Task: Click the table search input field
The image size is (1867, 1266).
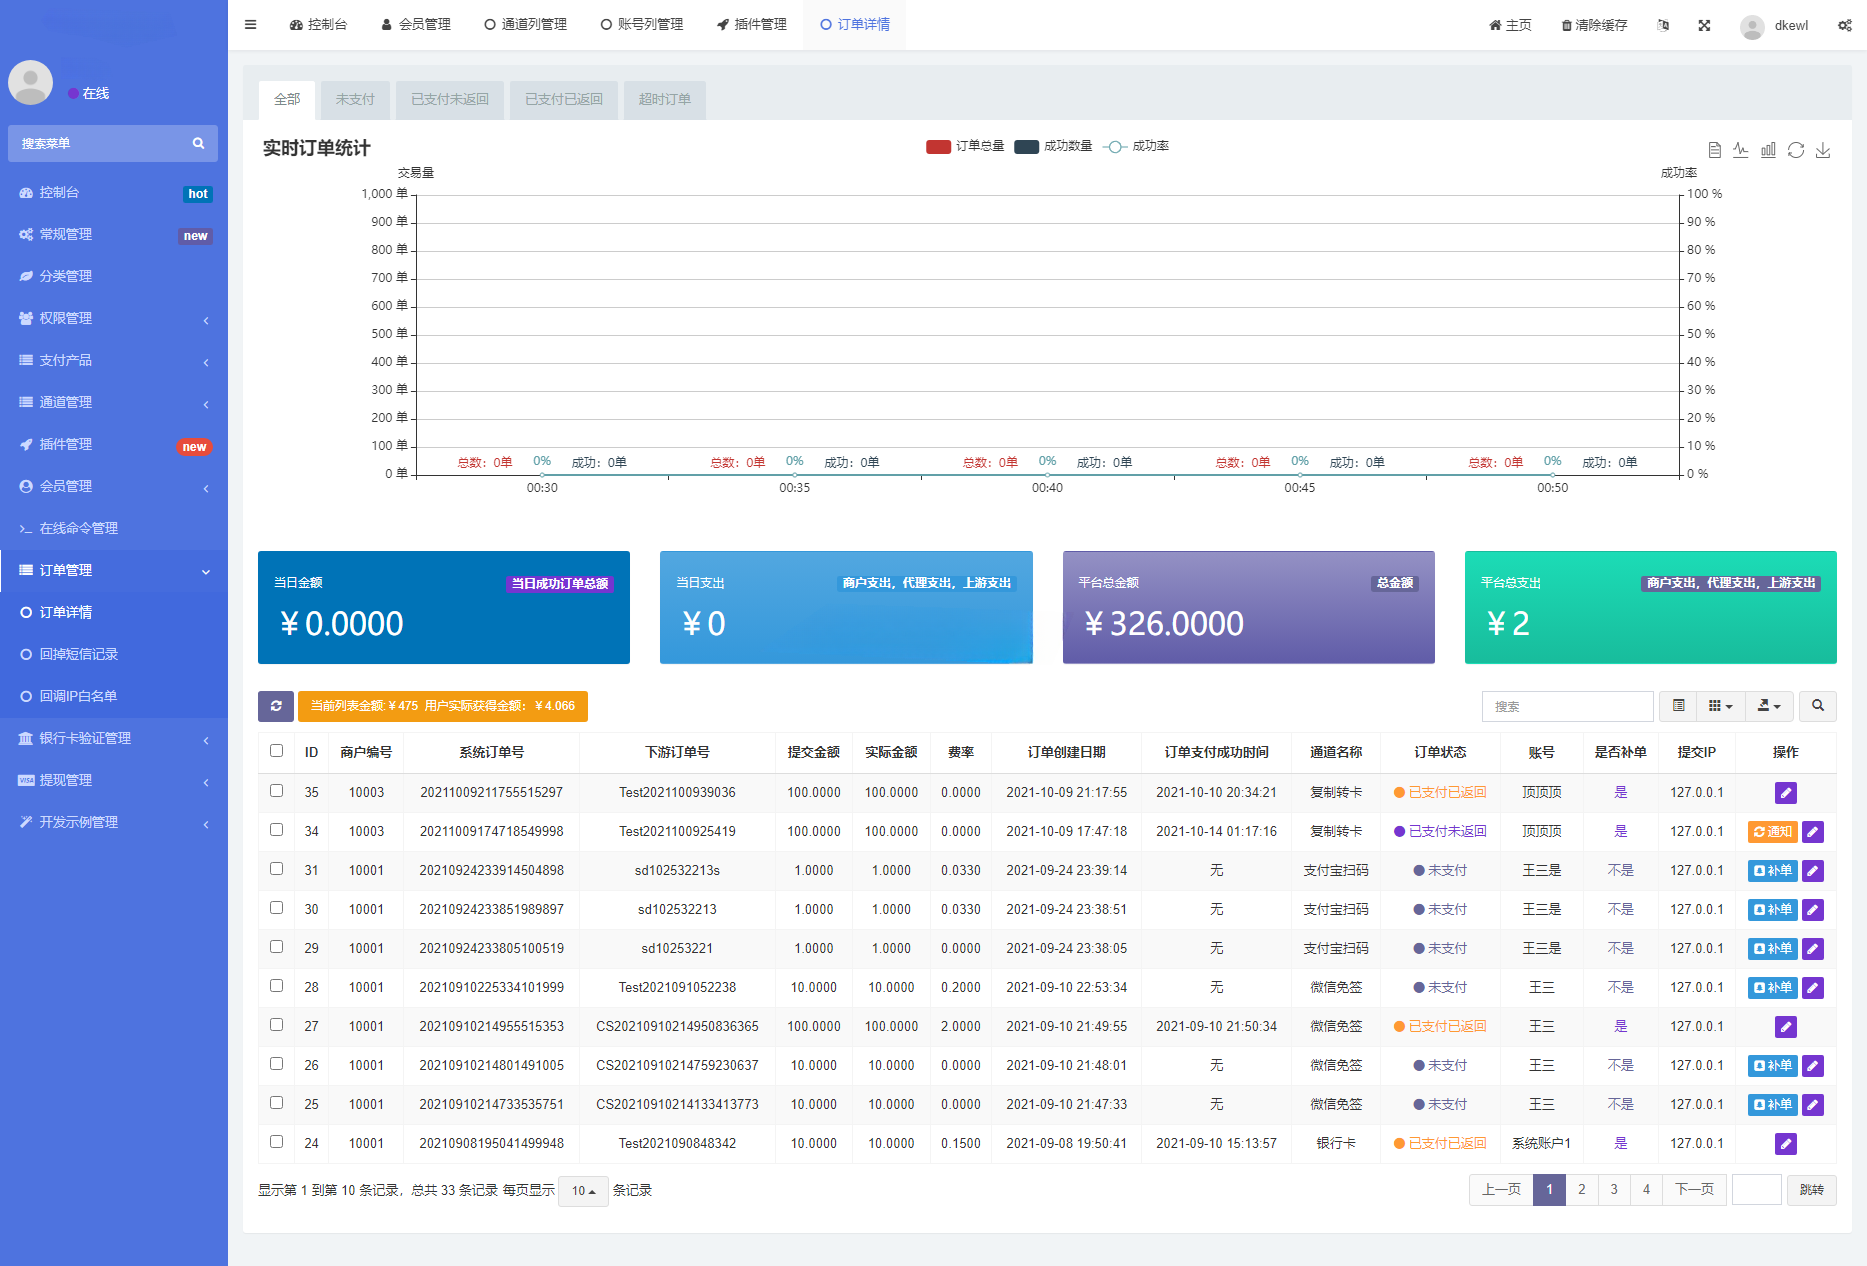Action: (1567, 706)
